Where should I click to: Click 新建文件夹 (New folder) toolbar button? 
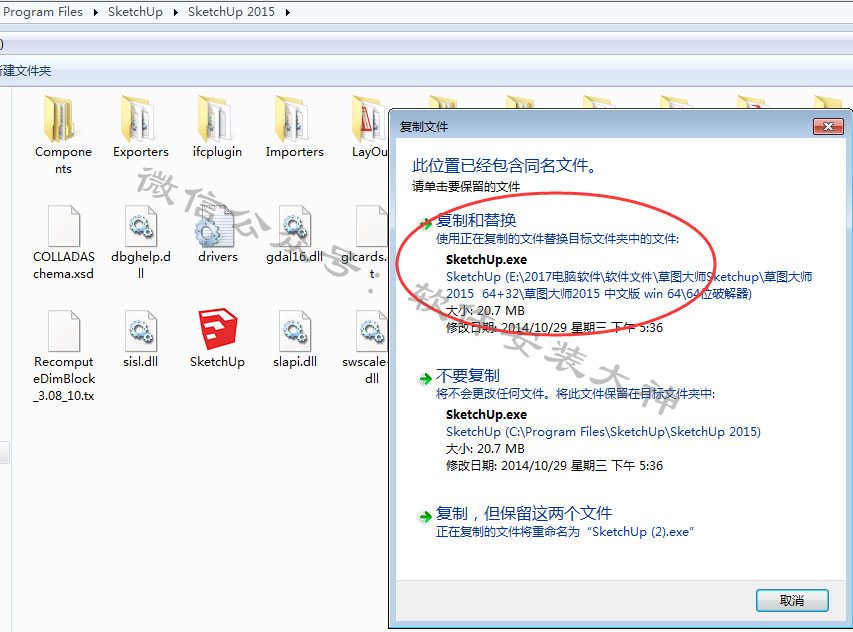click(x=25, y=71)
